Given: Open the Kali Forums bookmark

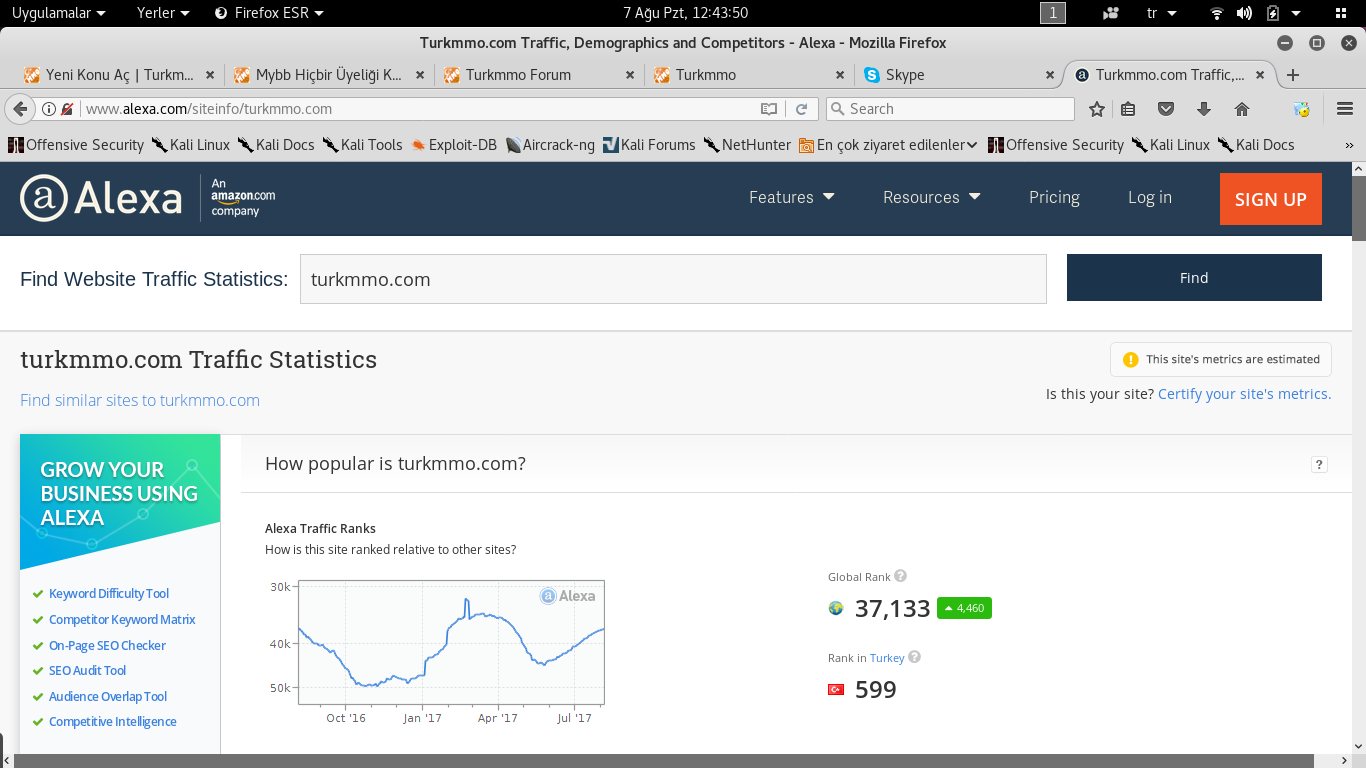Looking at the screenshot, I should (649, 145).
